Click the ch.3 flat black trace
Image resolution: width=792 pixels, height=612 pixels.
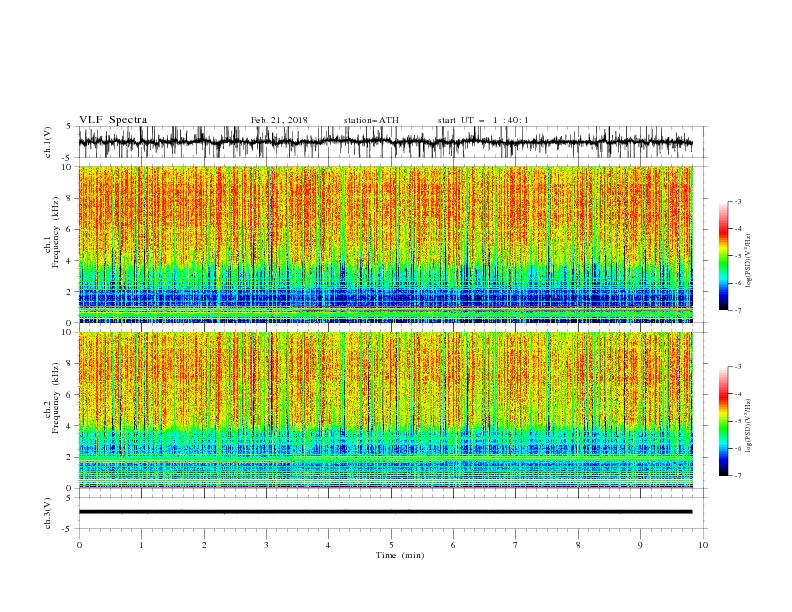(x=385, y=512)
